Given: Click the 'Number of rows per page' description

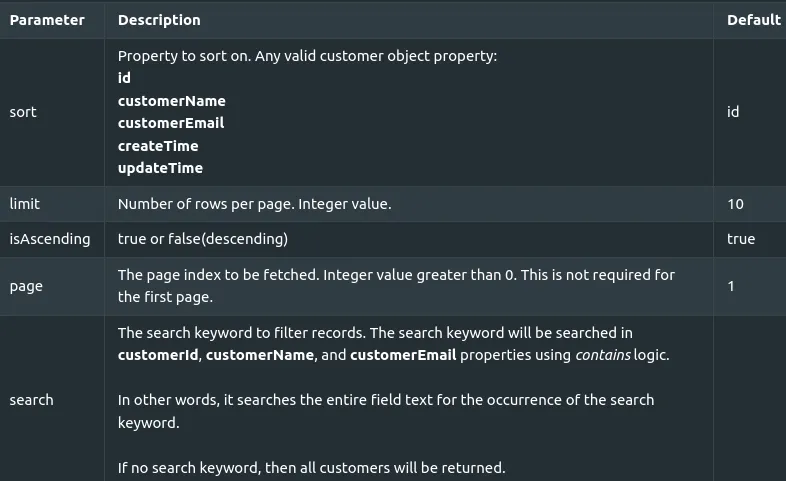Looking at the screenshot, I should 254,204.
